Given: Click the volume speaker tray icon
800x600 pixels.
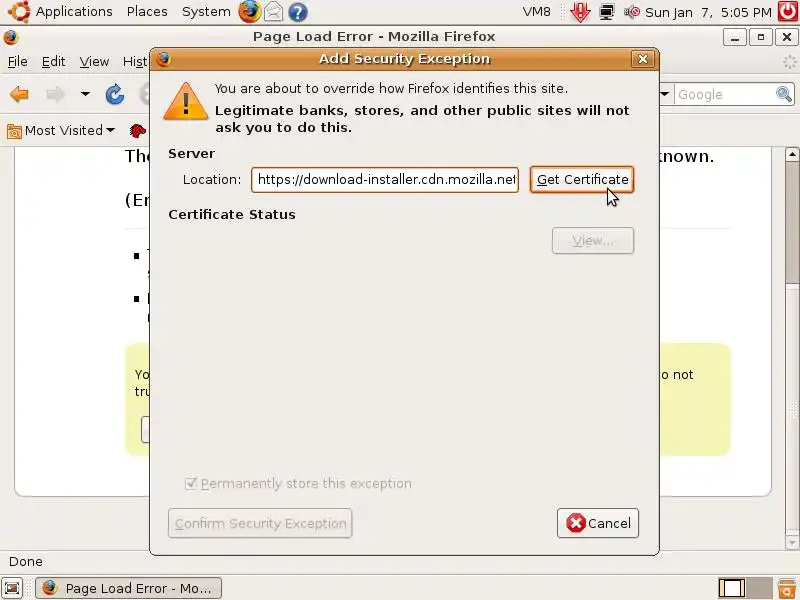Looking at the screenshot, I should click(x=632, y=12).
